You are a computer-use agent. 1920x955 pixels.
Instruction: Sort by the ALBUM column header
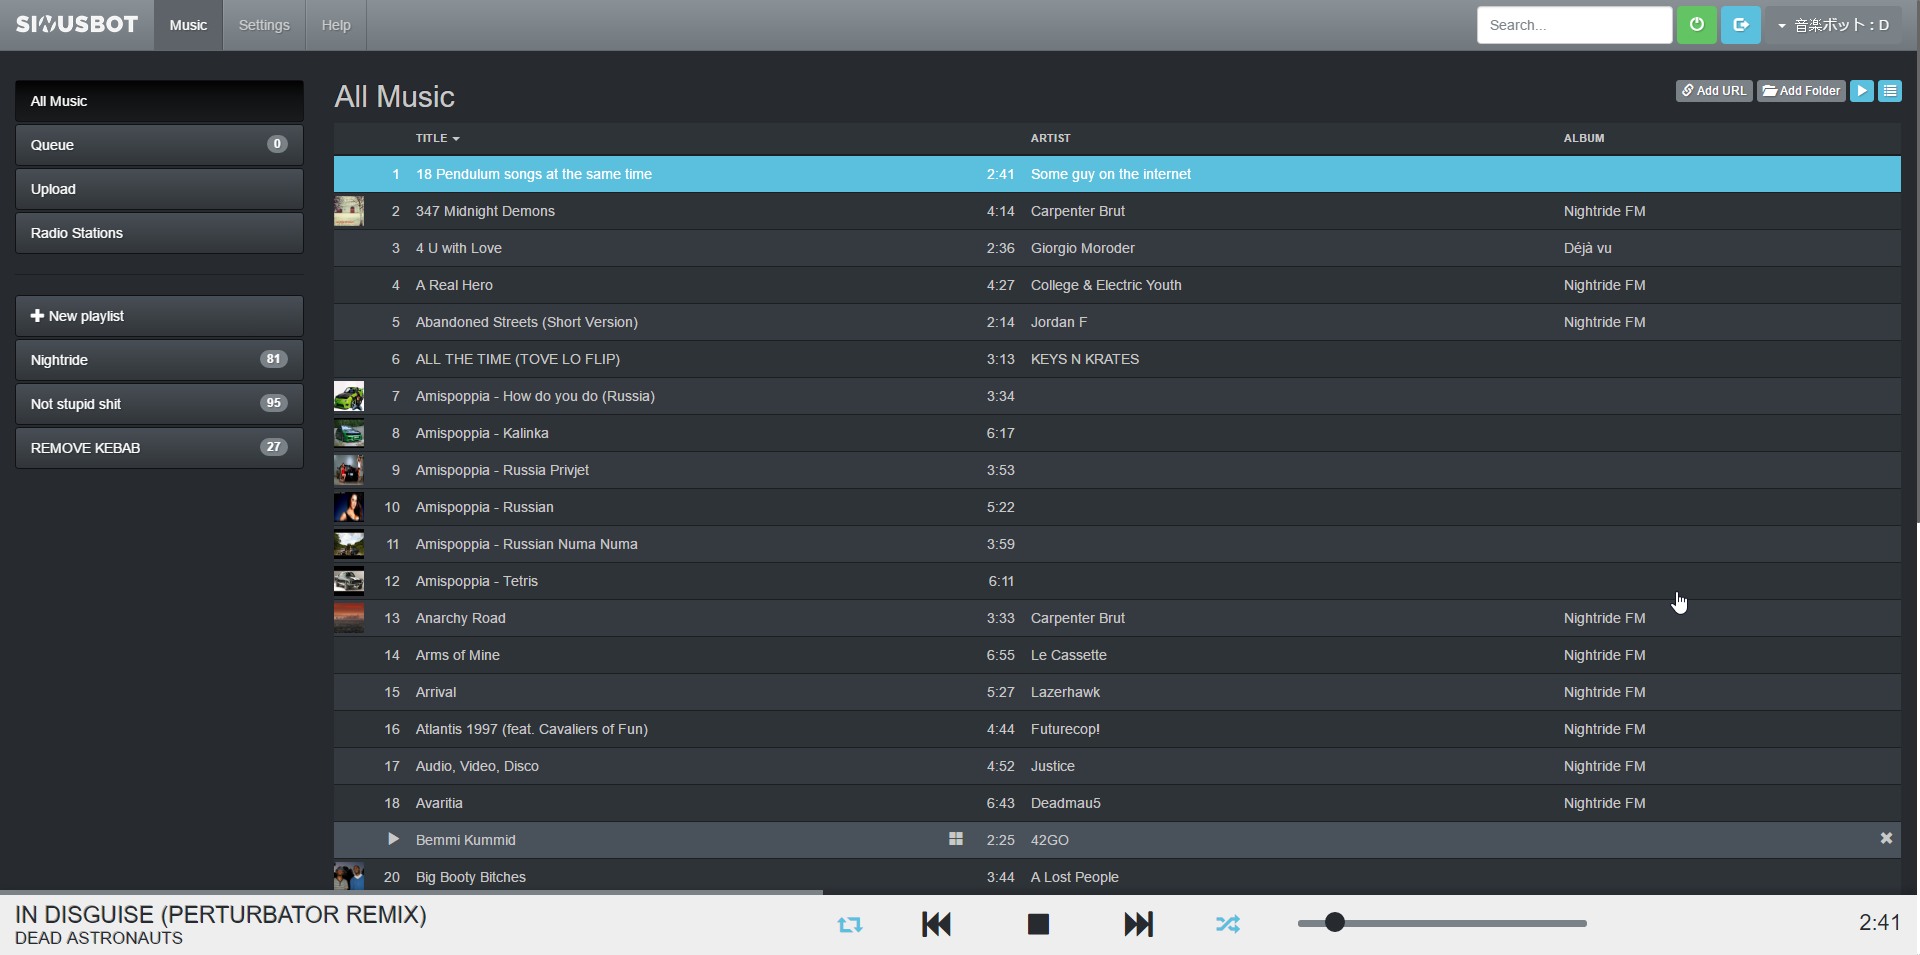point(1584,138)
